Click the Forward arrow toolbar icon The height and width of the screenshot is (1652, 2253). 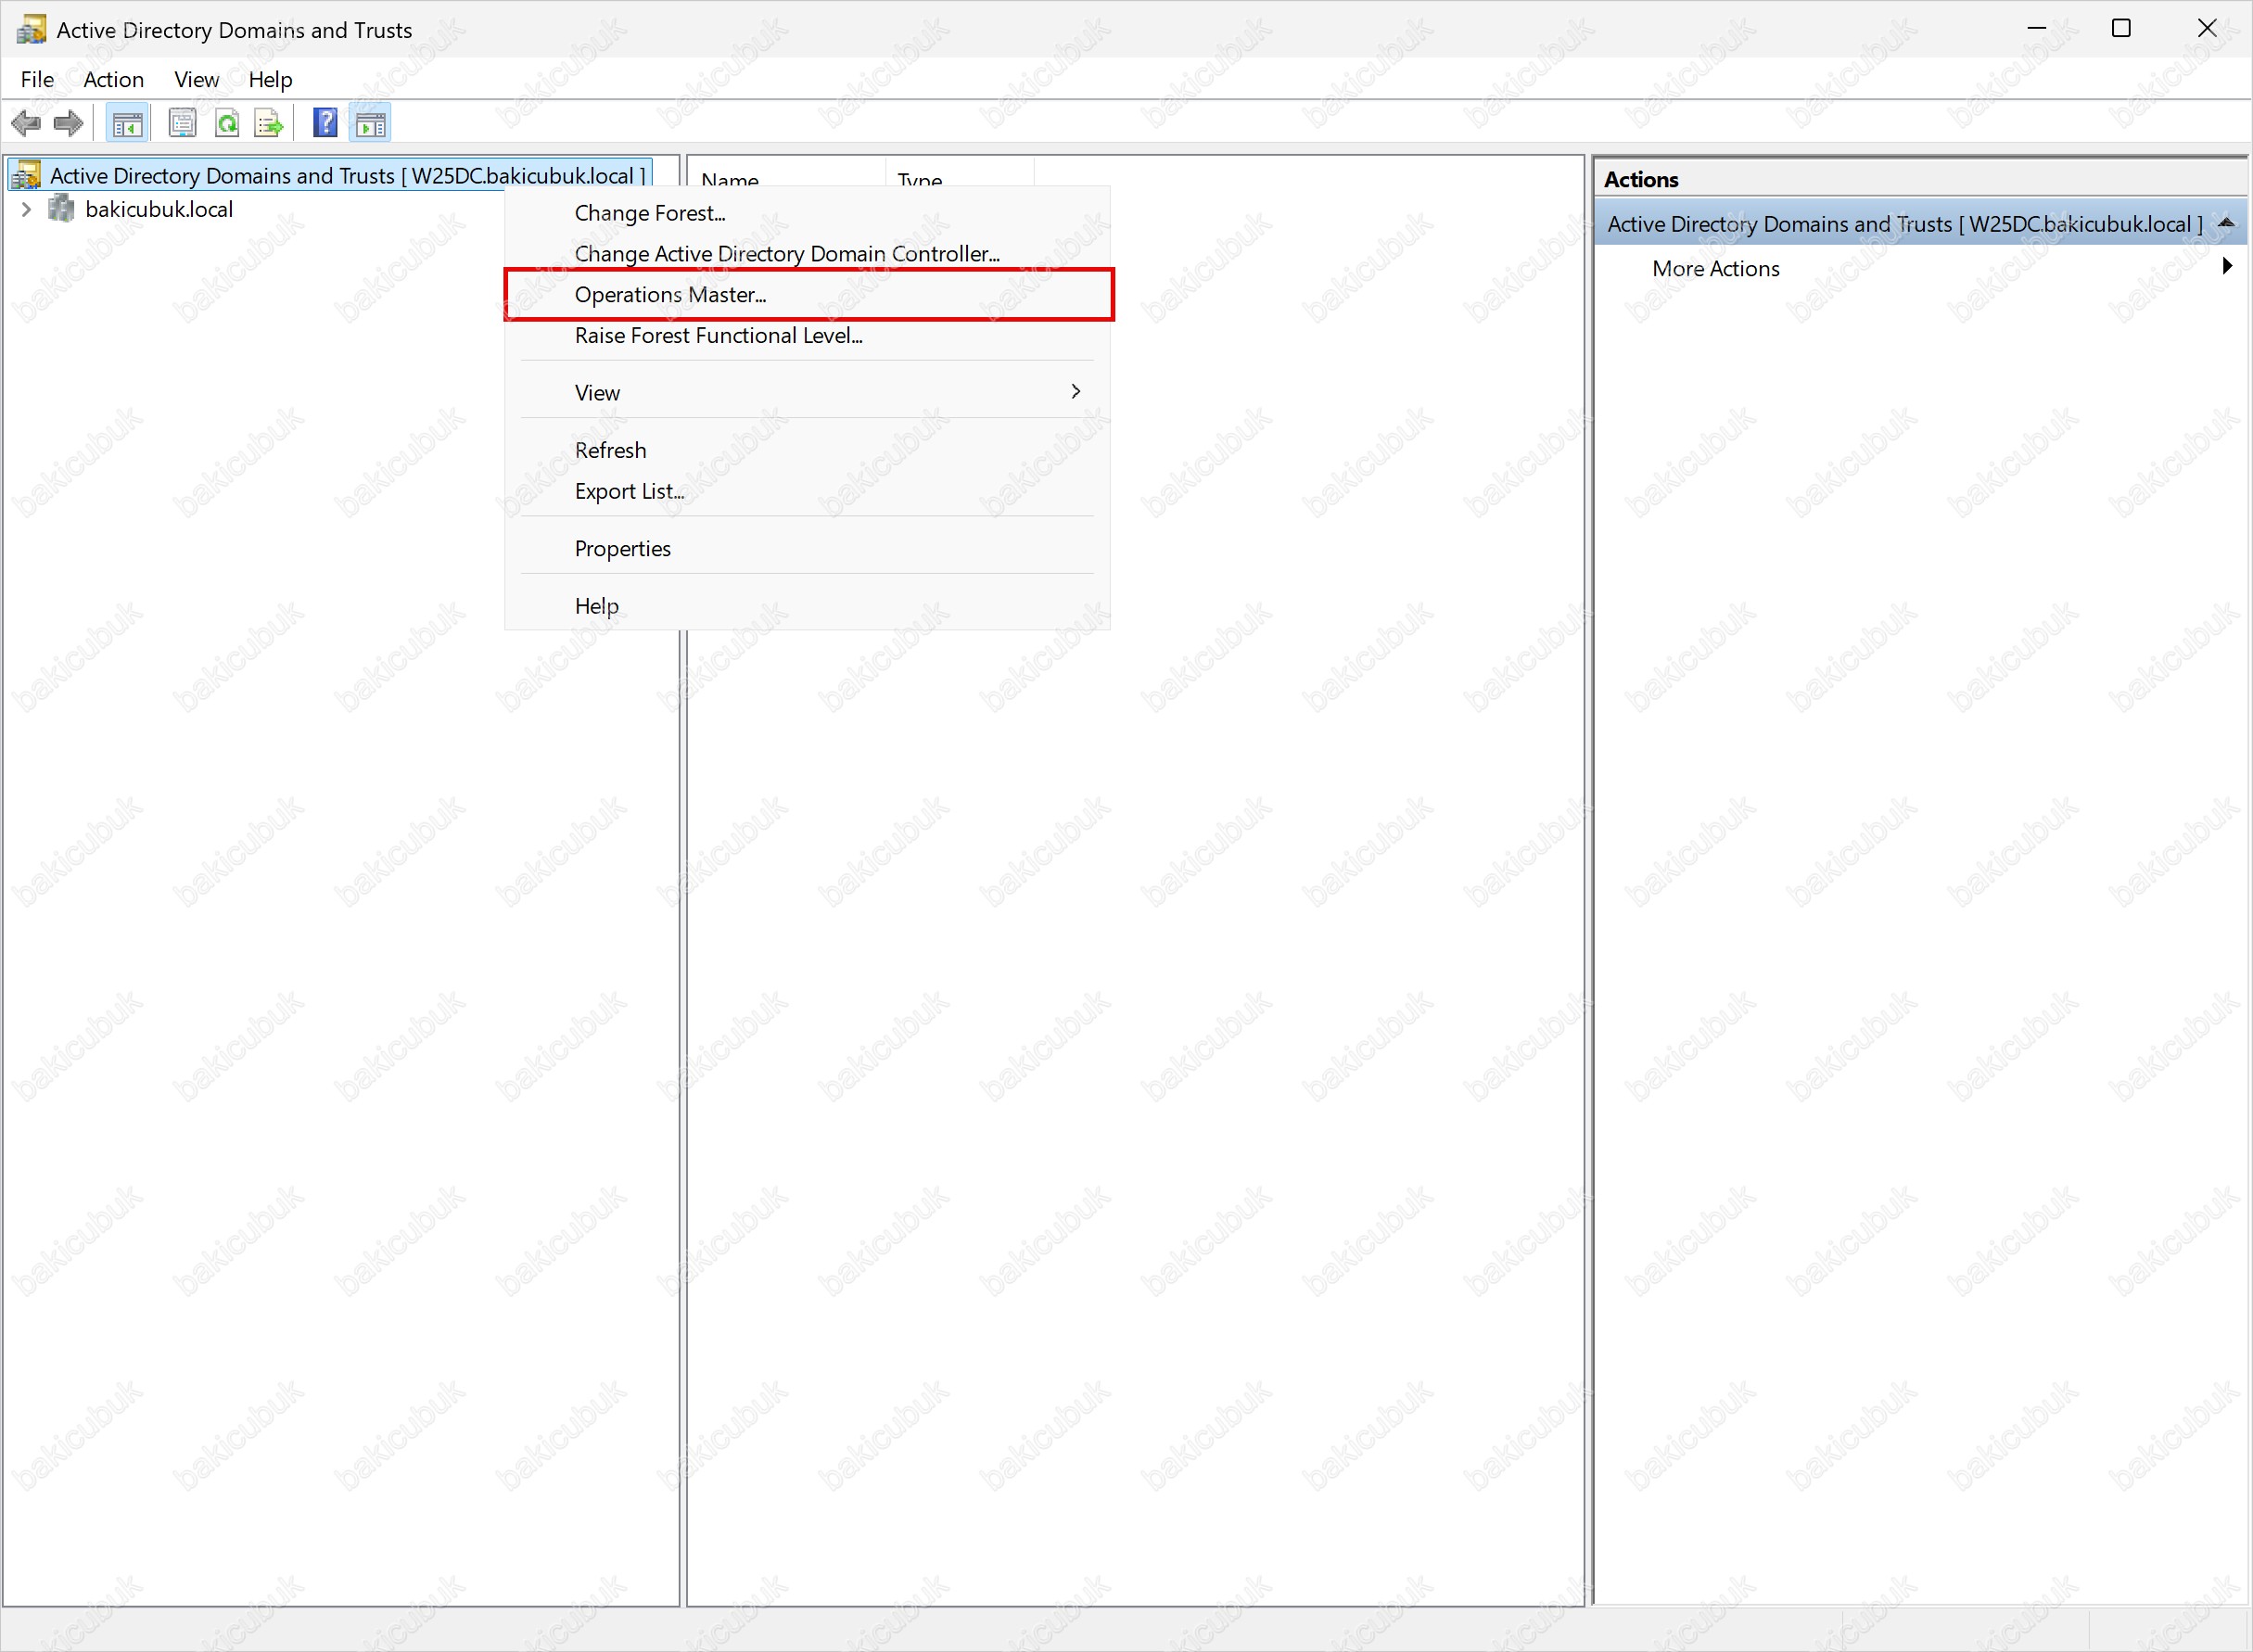(x=68, y=124)
